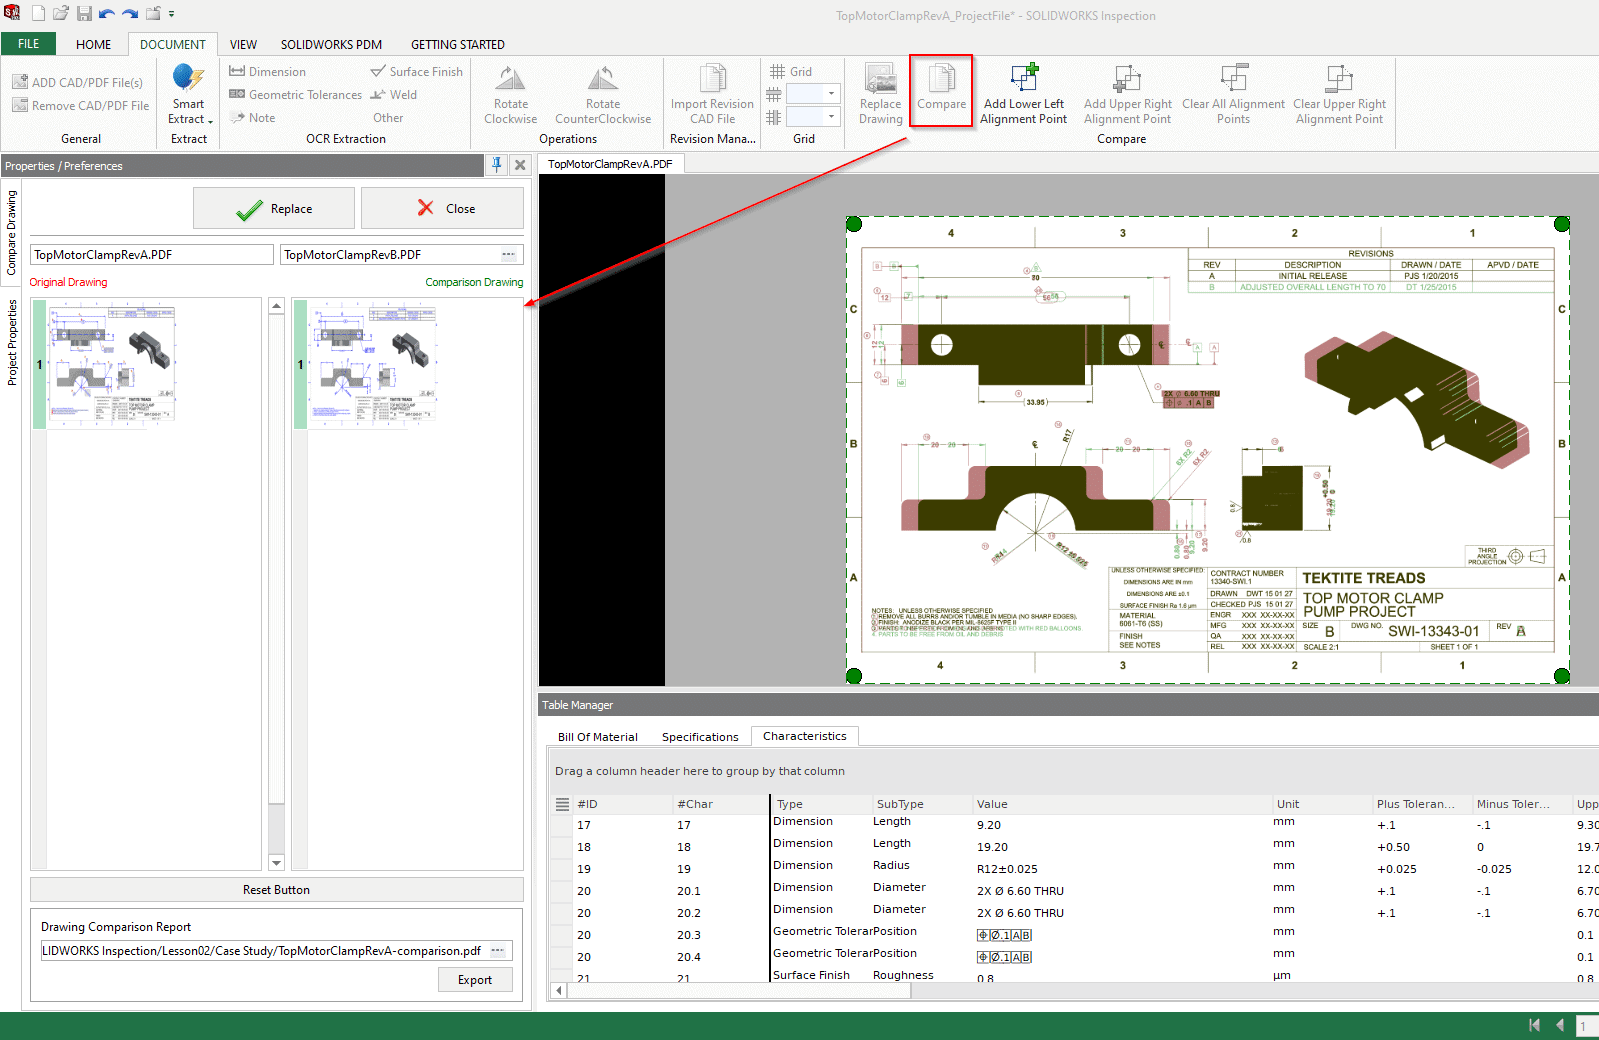1599x1040 pixels.
Task: Click the Compare documents ribbon icon
Action: click(x=941, y=78)
